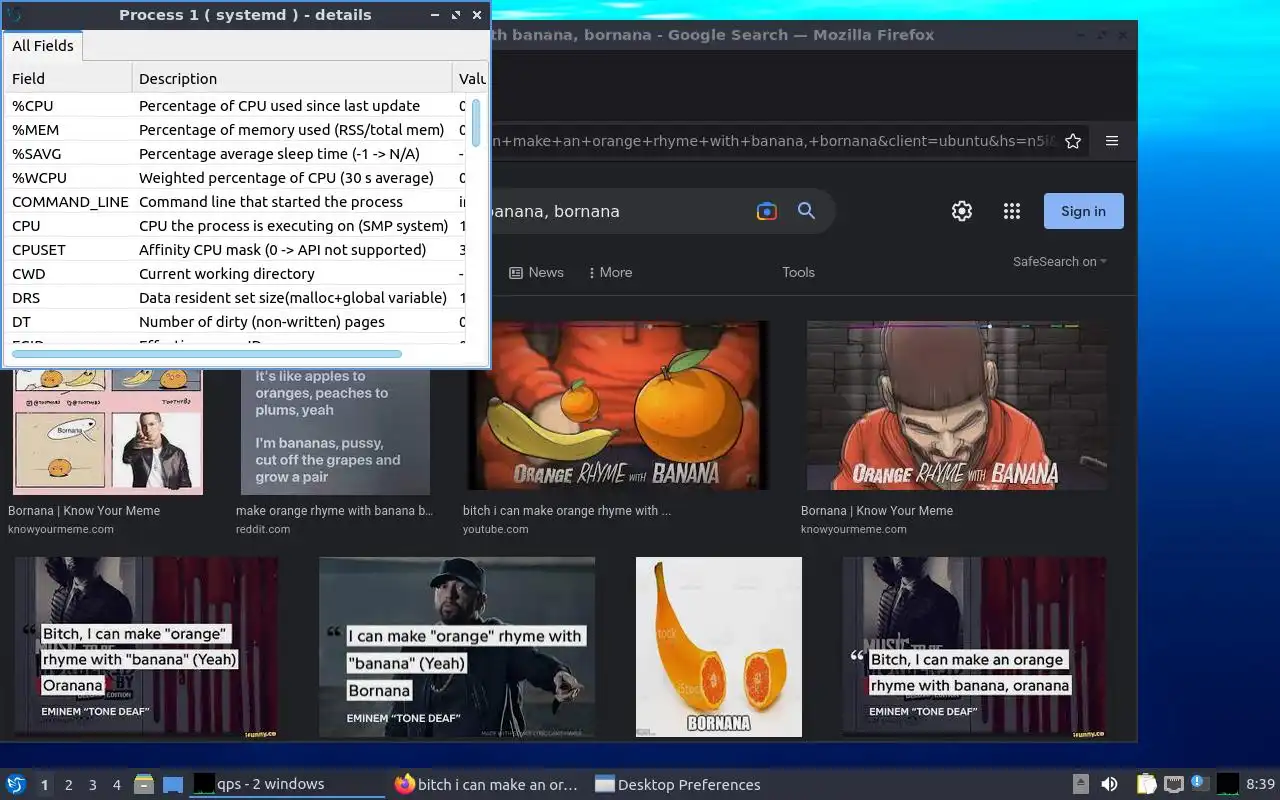The height and width of the screenshot is (800, 1280).
Task: Expand the More search options menu
Action: coord(610,272)
